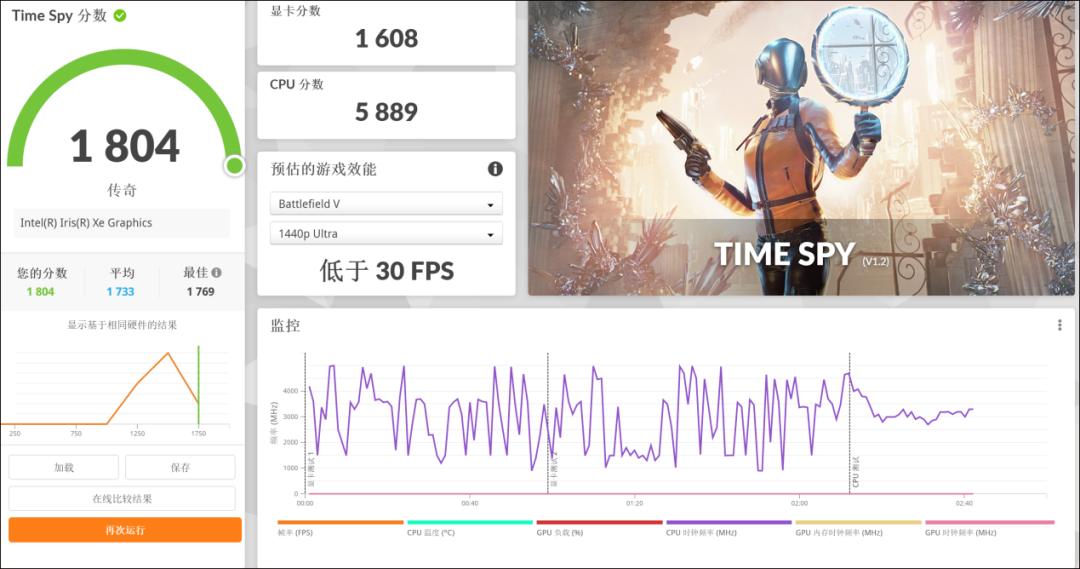Click the green validated checkmark icon
The image size is (1080, 569).
120,15
